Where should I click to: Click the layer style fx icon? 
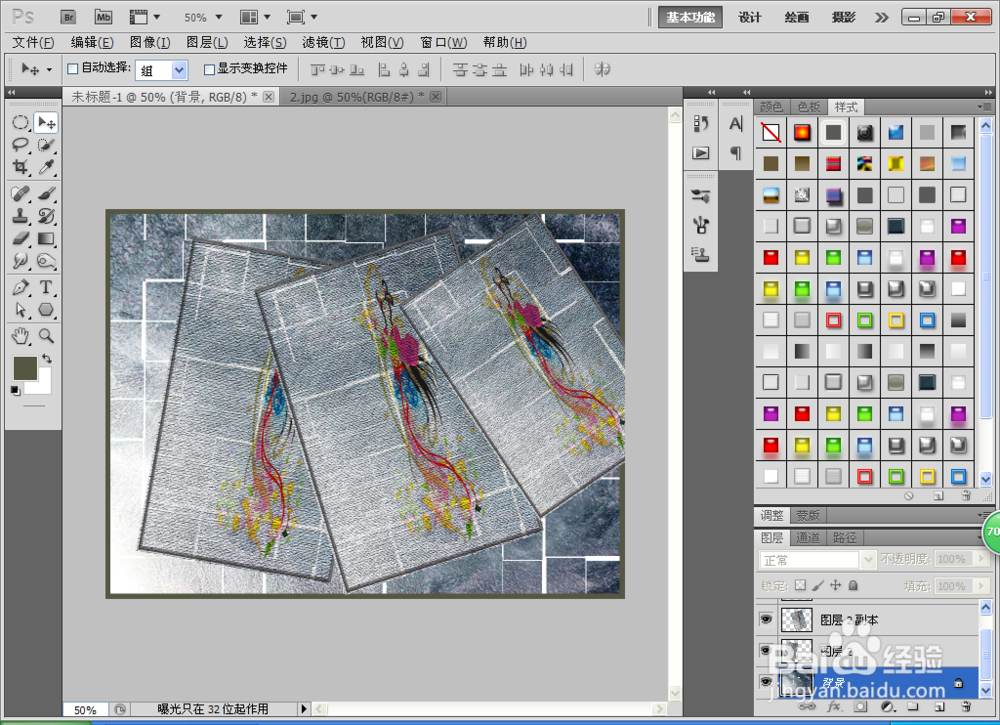pyautogui.click(x=834, y=707)
